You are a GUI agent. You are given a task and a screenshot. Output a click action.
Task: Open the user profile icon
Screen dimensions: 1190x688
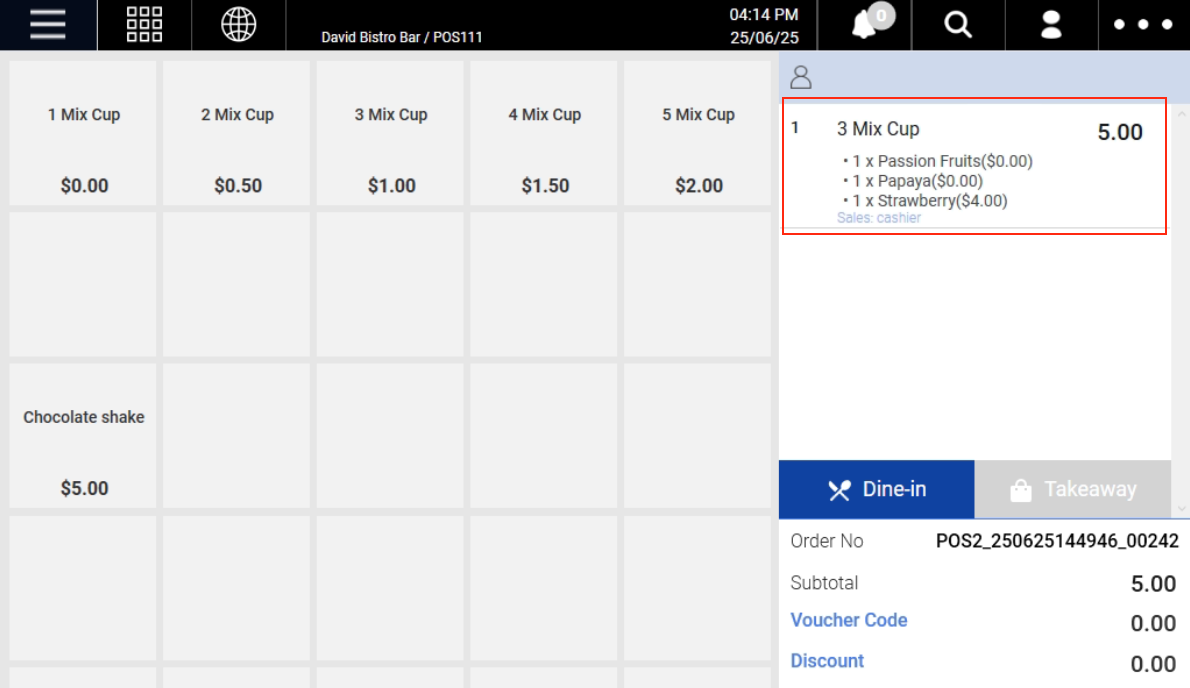1051,25
